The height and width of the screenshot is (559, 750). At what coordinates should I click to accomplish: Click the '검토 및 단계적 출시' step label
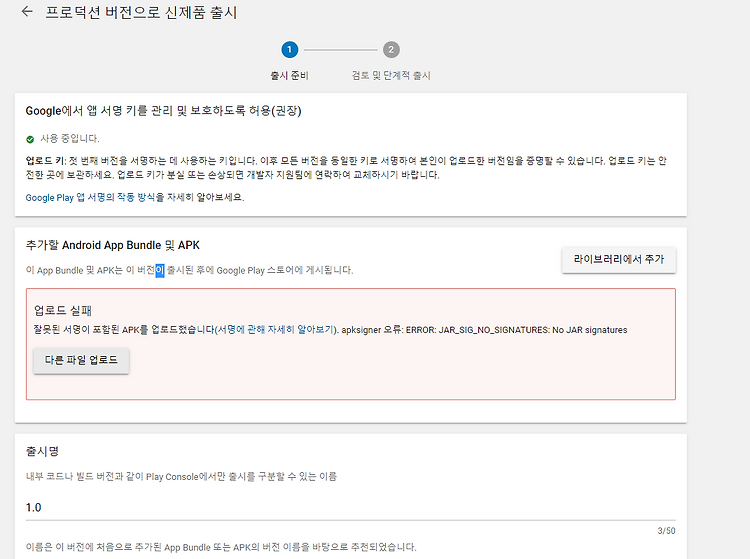coord(391,76)
